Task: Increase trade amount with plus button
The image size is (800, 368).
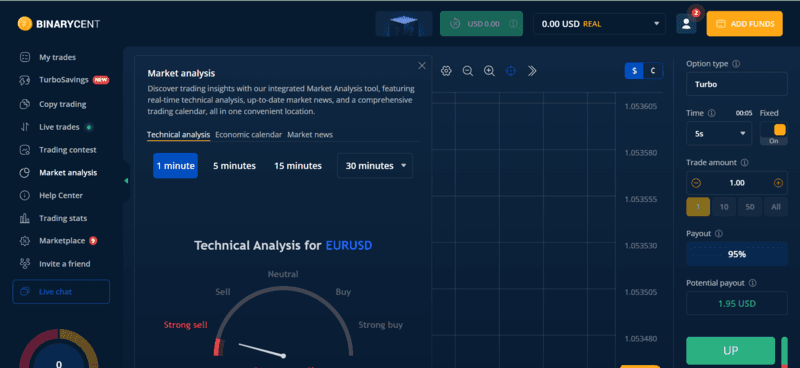Action: [778, 183]
